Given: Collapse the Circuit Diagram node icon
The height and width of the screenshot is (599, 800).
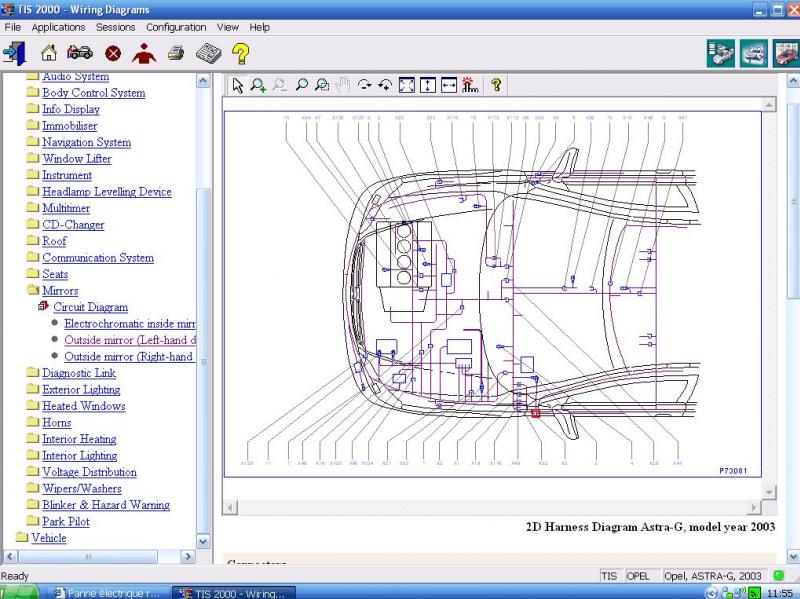Looking at the screenshot, I should coord(43,306).
